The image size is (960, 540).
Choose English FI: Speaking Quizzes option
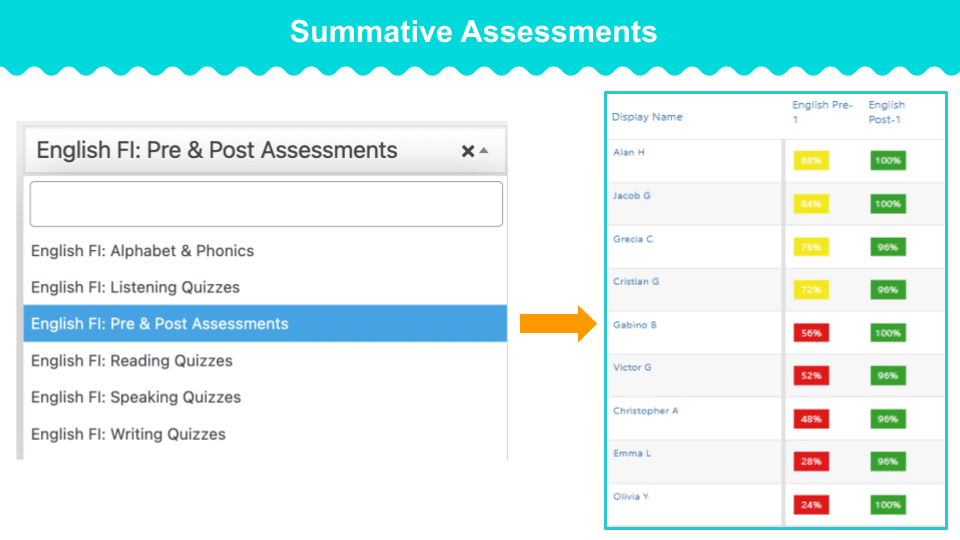136,397
